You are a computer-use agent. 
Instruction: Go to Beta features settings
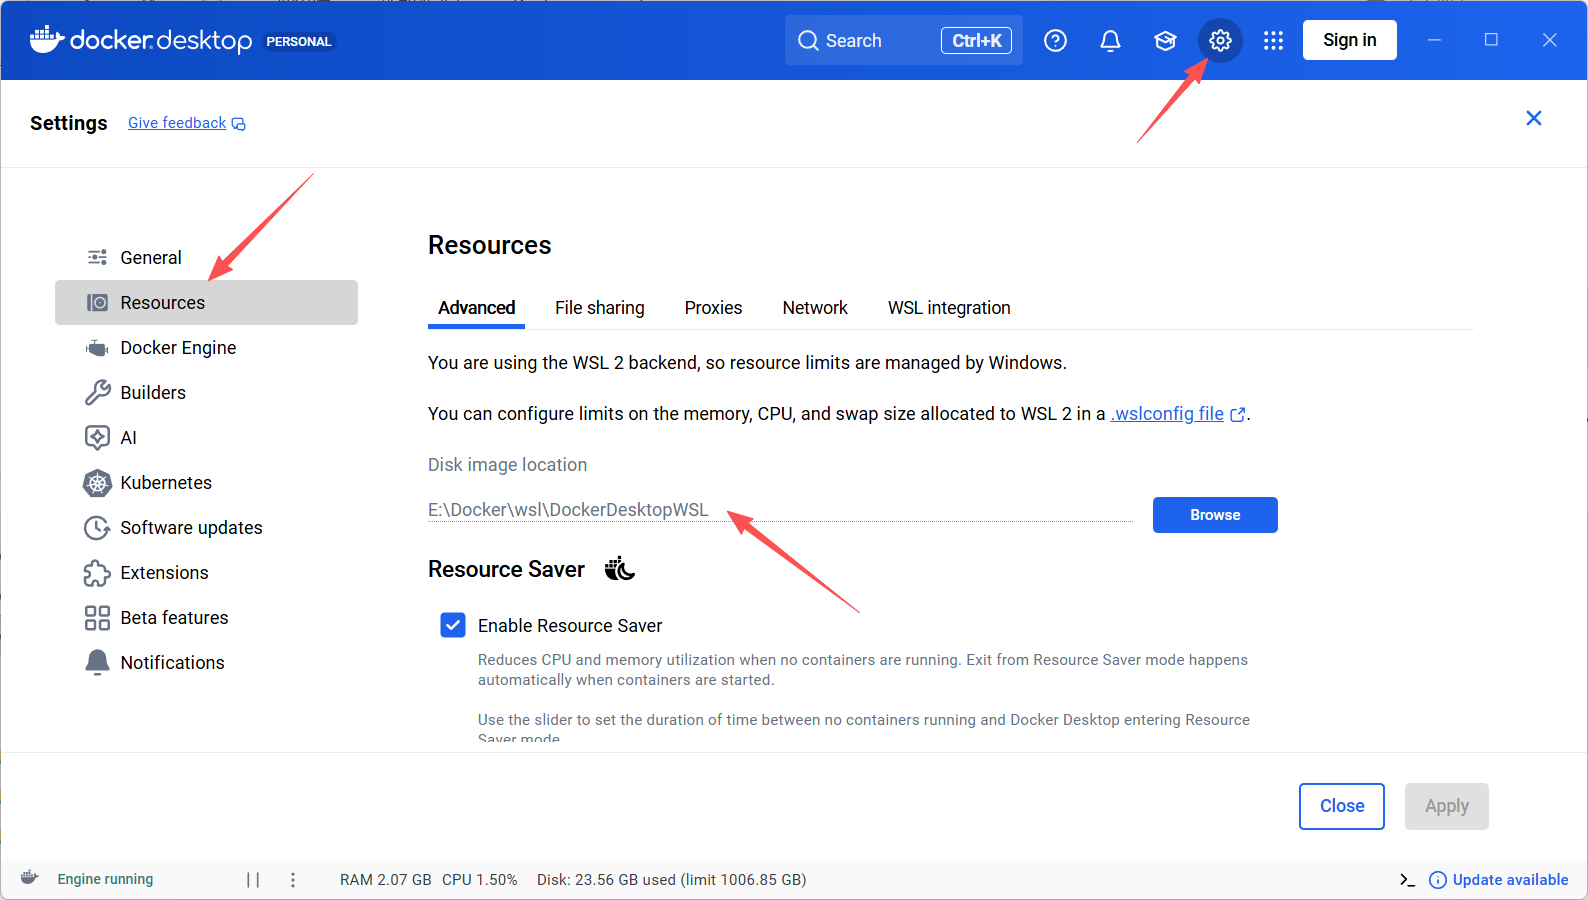(x=206, y=618)
